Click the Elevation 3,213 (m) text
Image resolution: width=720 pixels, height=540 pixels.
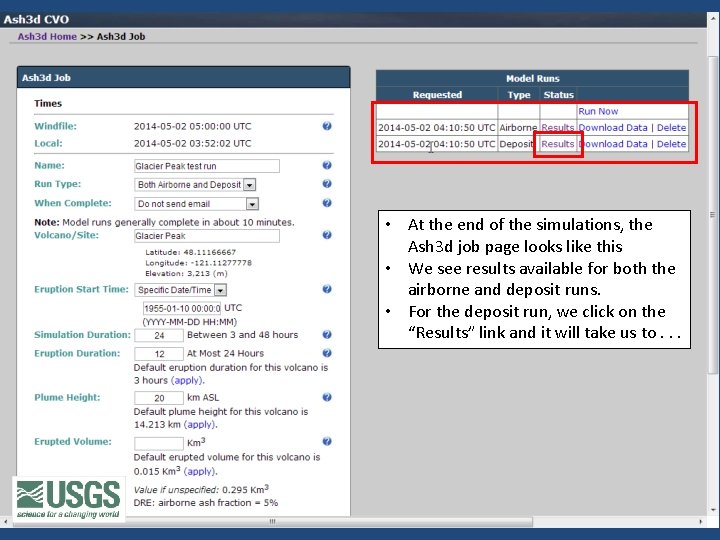186,274
